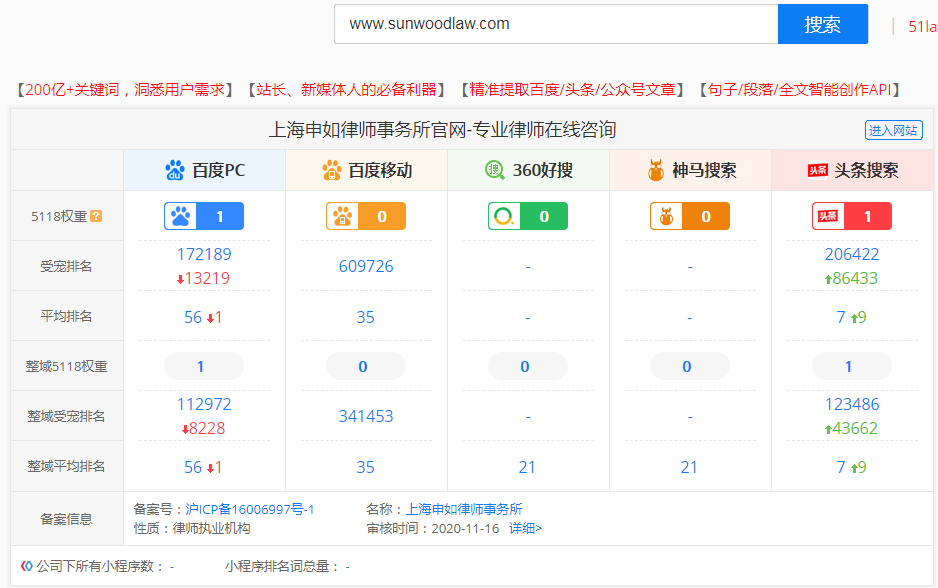Open the 句子/段落/全文智能创作API link
The width and height of the screenshot is (938, 588).
(799, 90)
